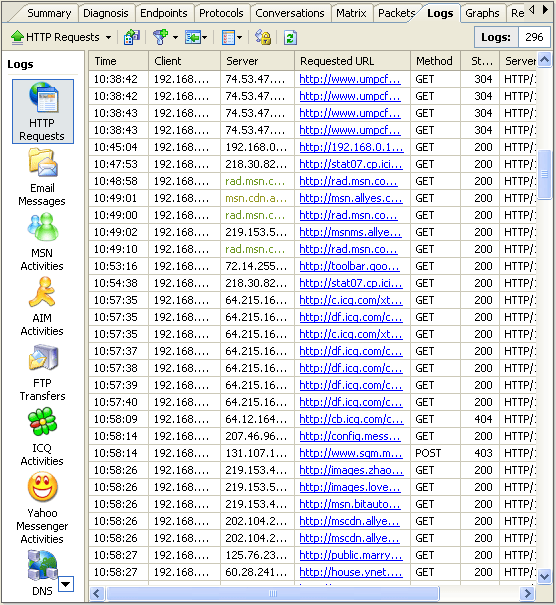
Task: Click the Logs count value 296
Action: (x=534, y=37)
